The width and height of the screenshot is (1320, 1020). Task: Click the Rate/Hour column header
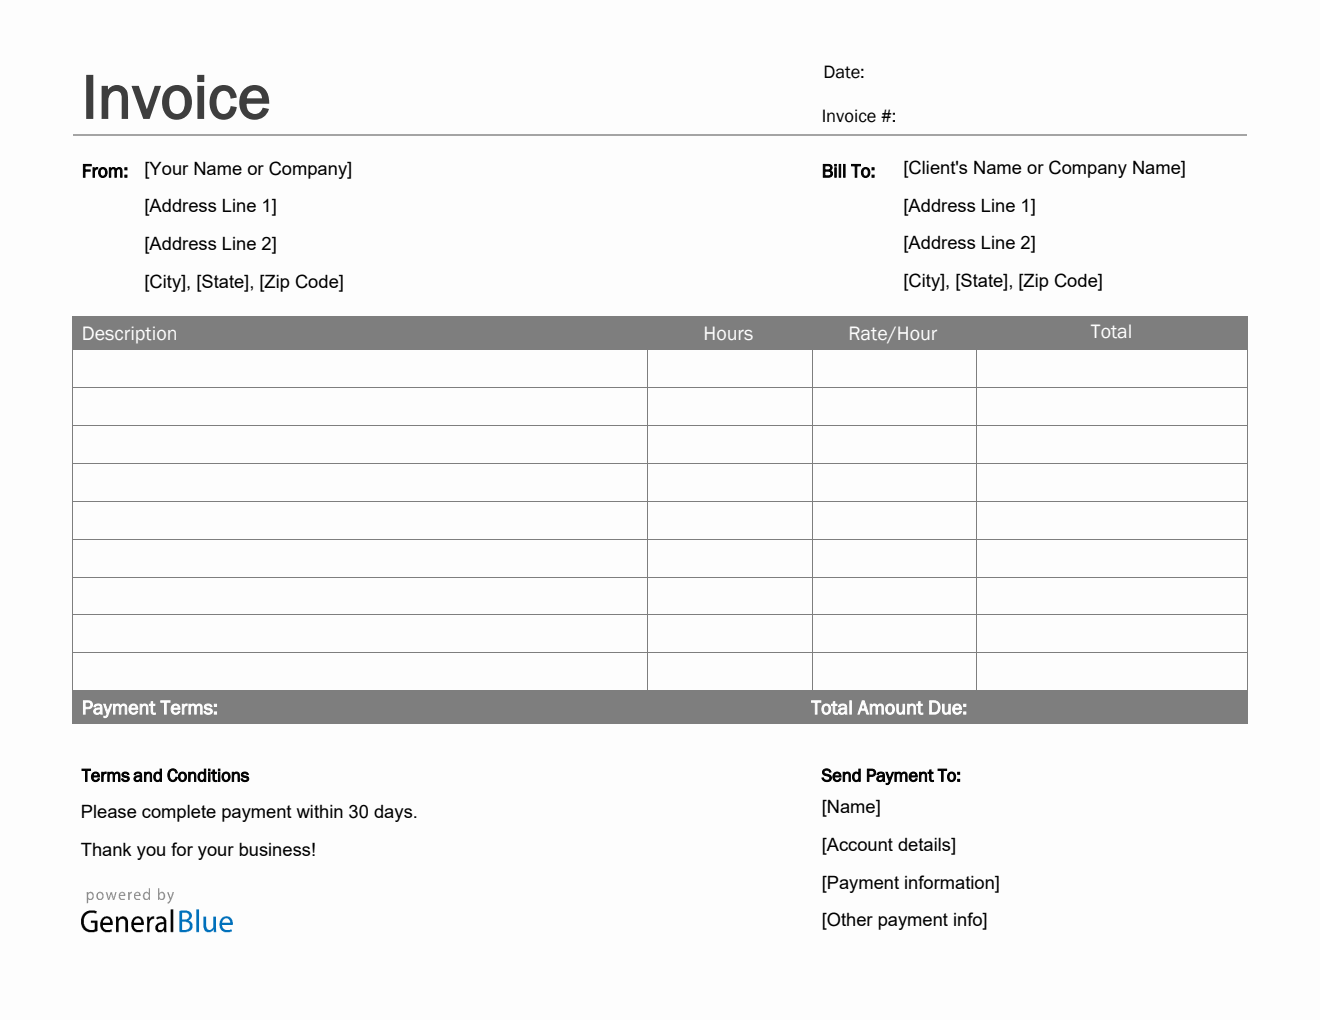tap(892, 333)
